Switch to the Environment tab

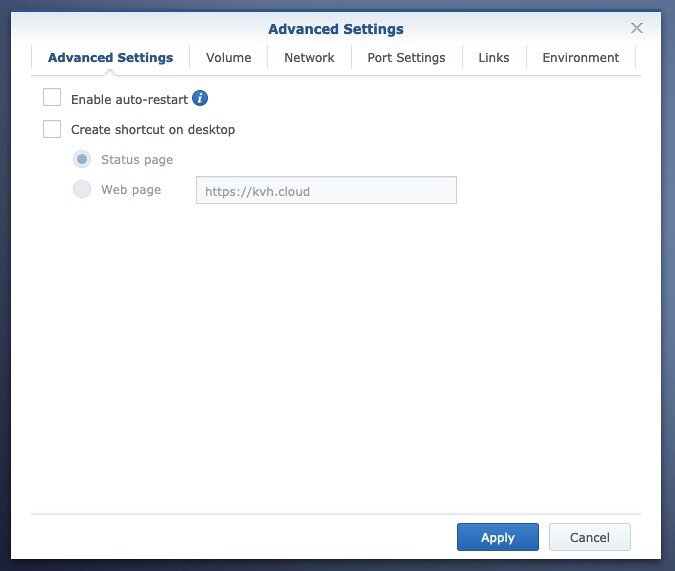581,58
